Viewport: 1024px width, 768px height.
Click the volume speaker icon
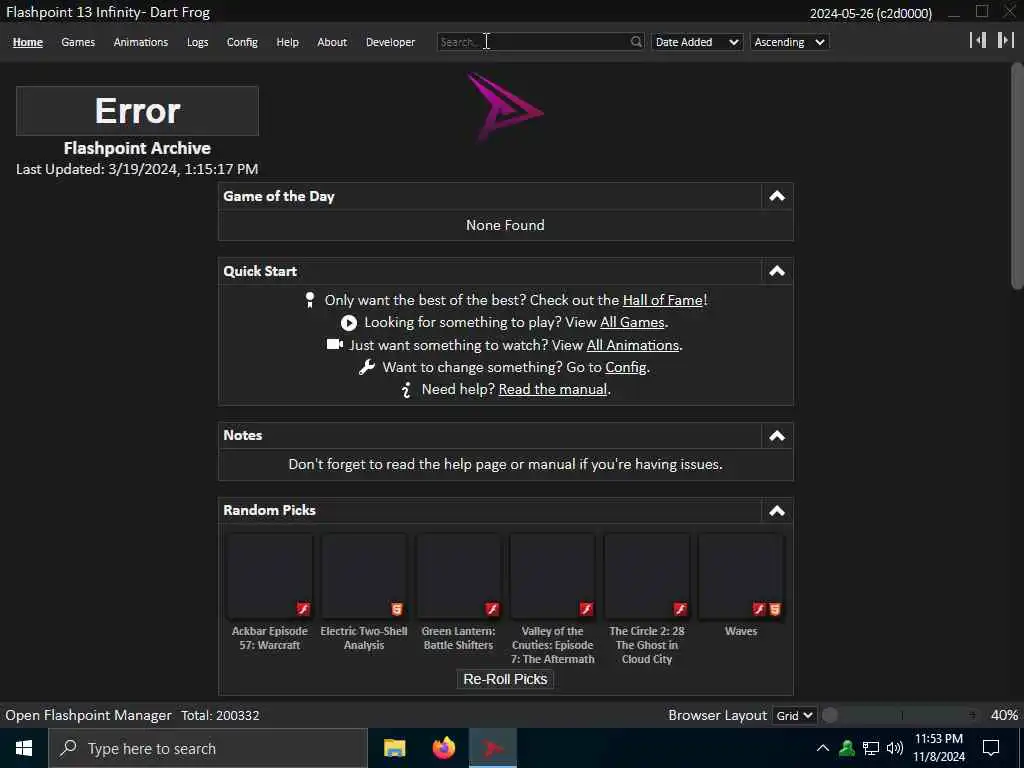(895, 748)
